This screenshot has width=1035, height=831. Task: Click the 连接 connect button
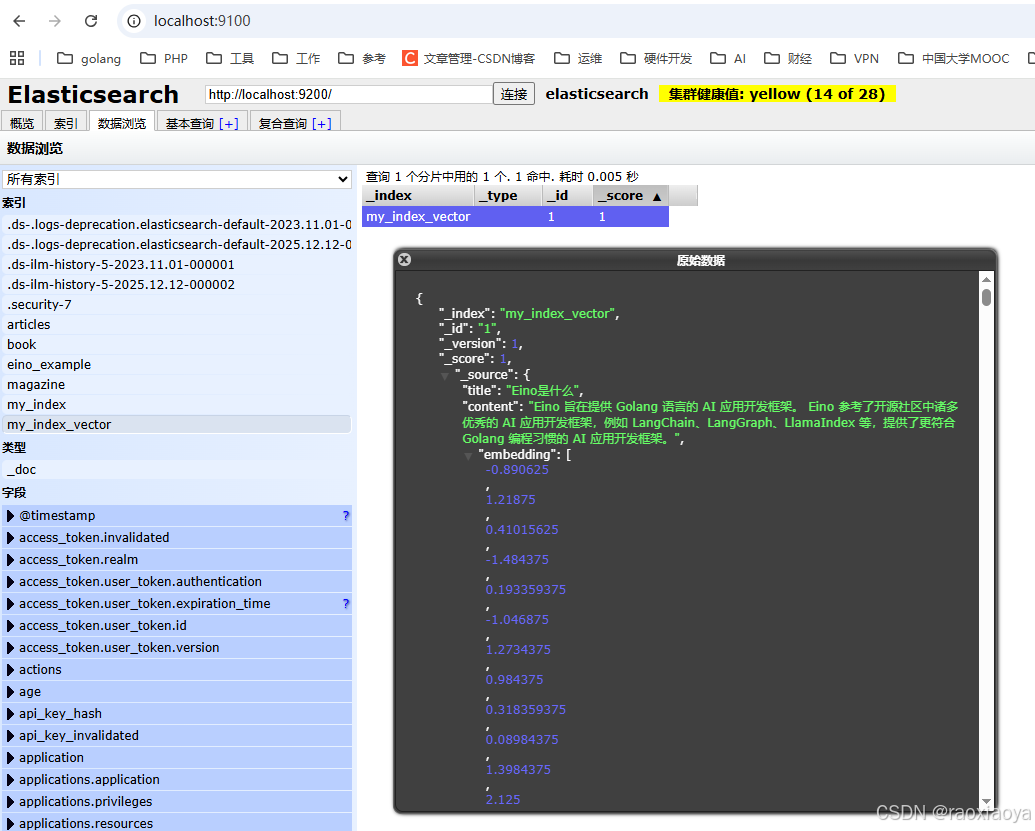tap(514, 94)
